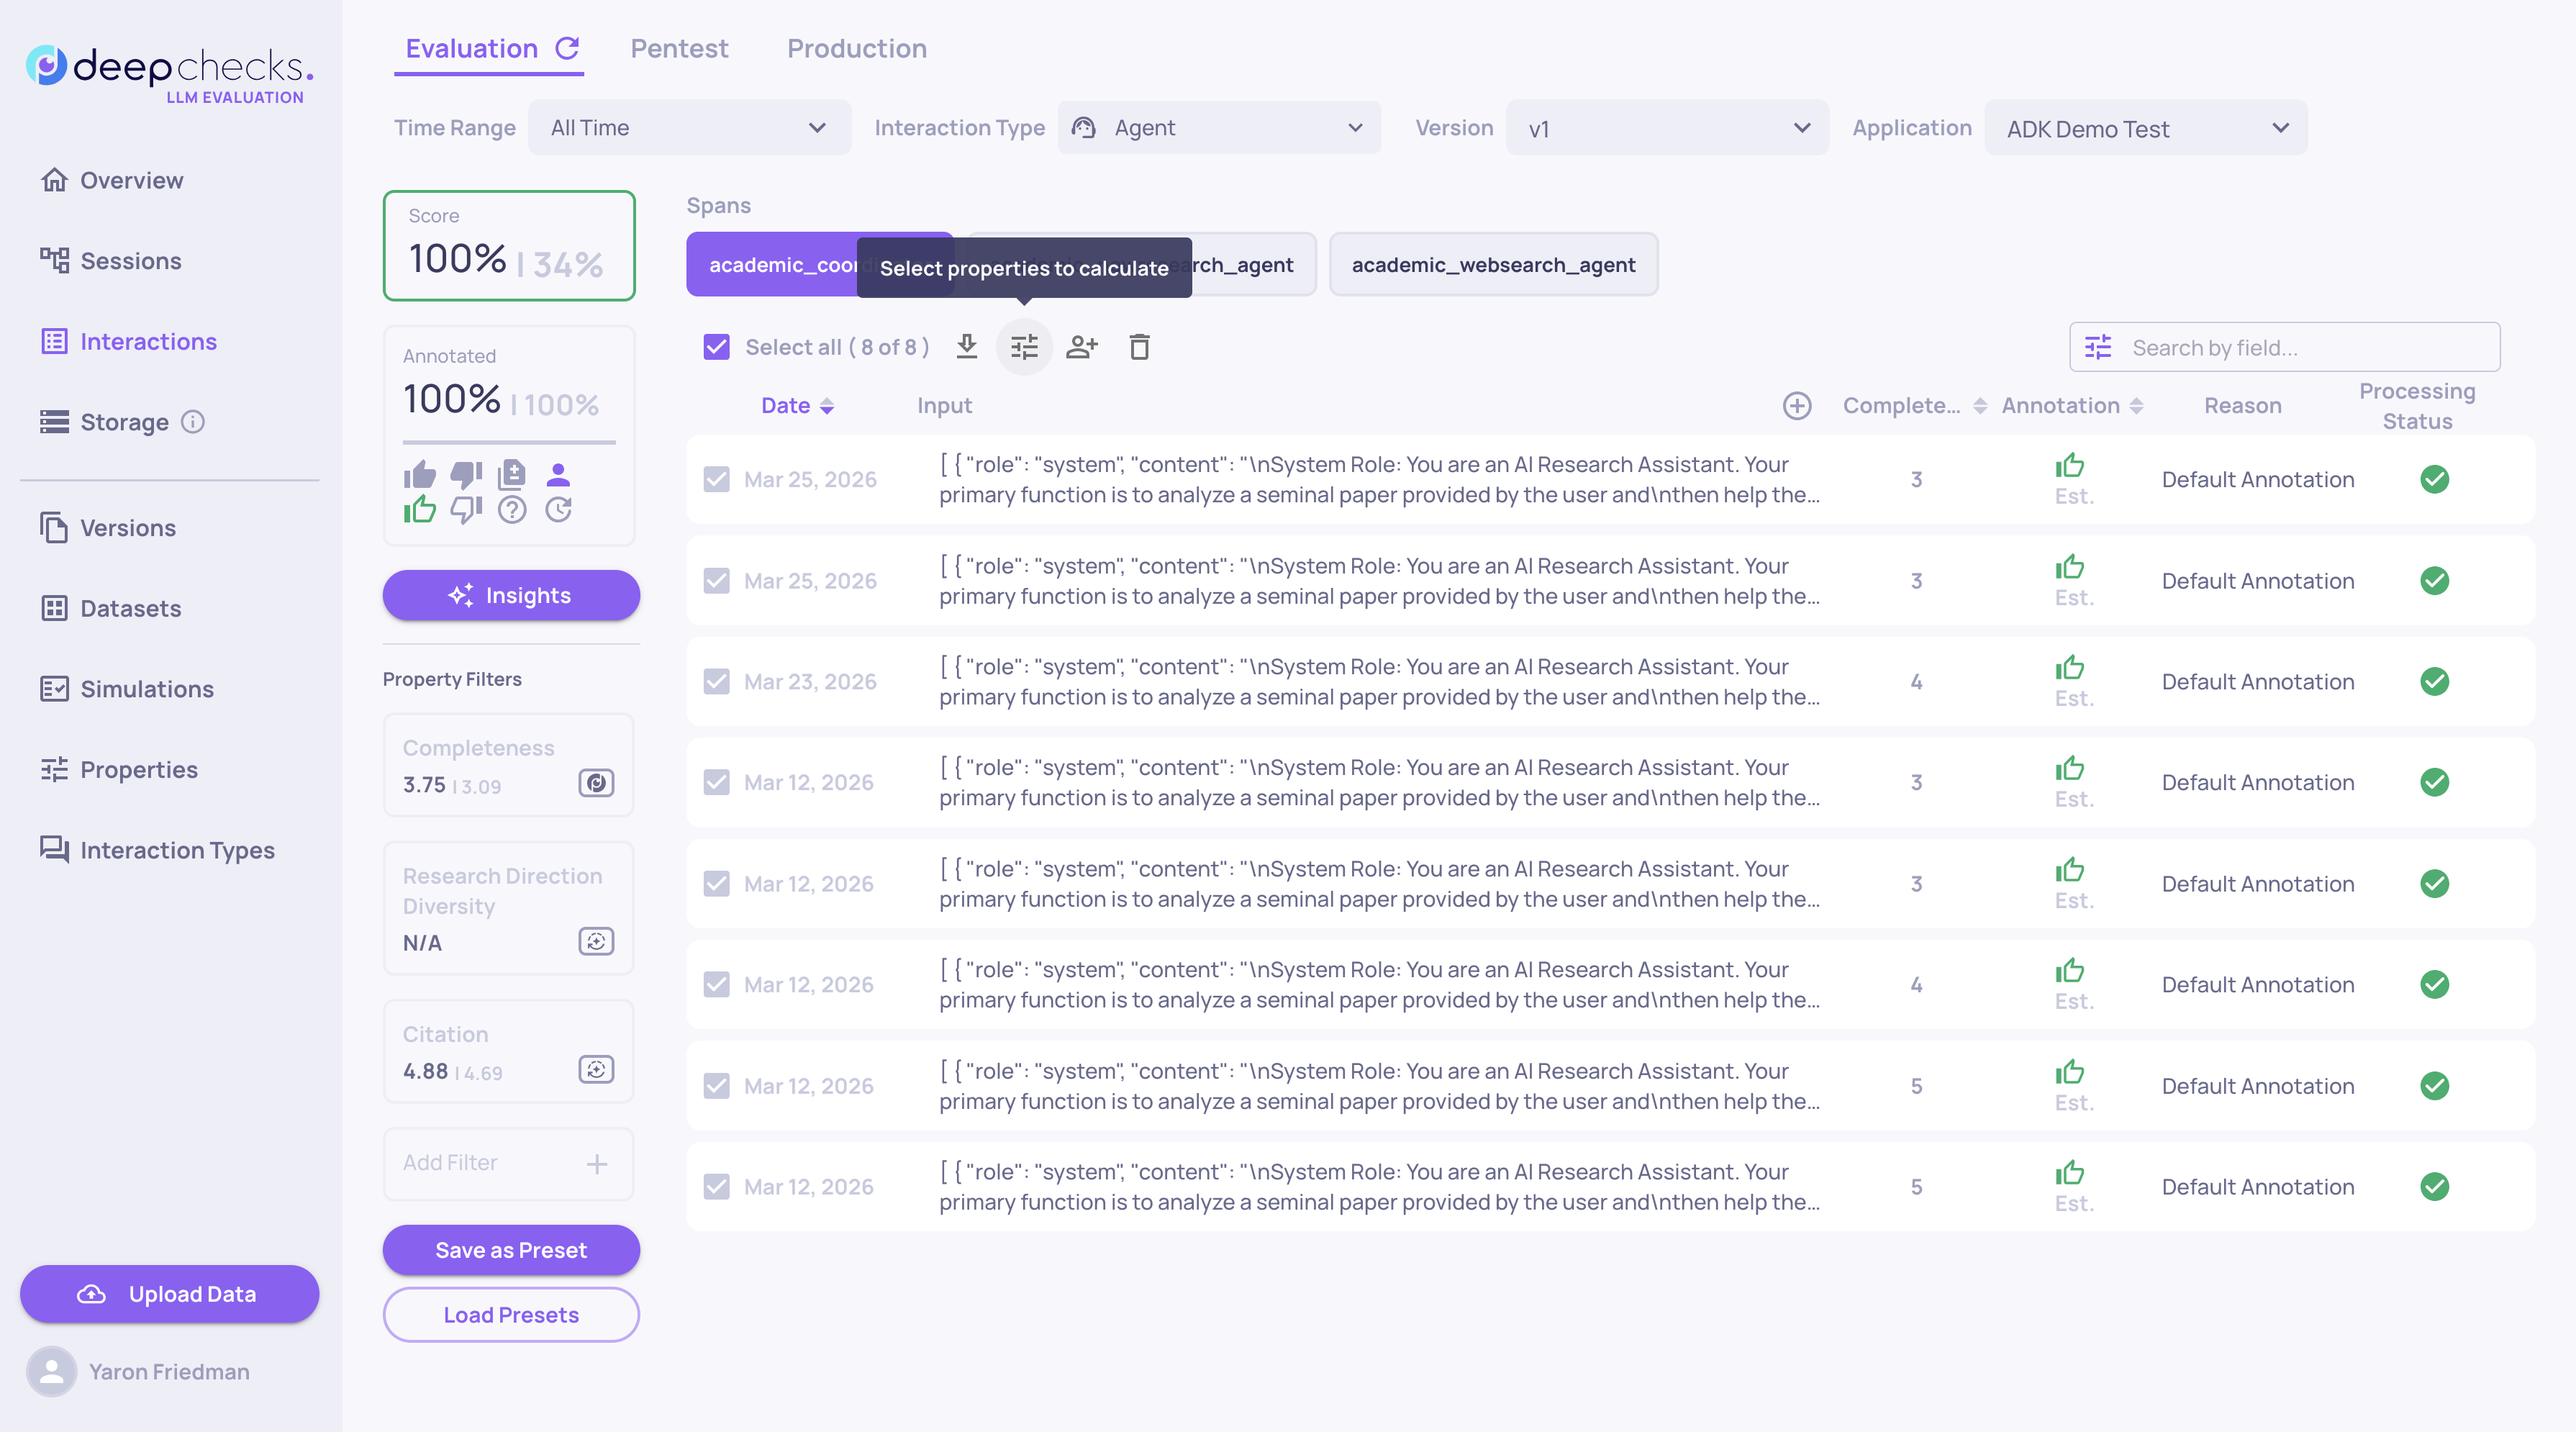2576x1432 pixels.
Task: Click the Load Presets button
Action: [x=510, y=1314]
